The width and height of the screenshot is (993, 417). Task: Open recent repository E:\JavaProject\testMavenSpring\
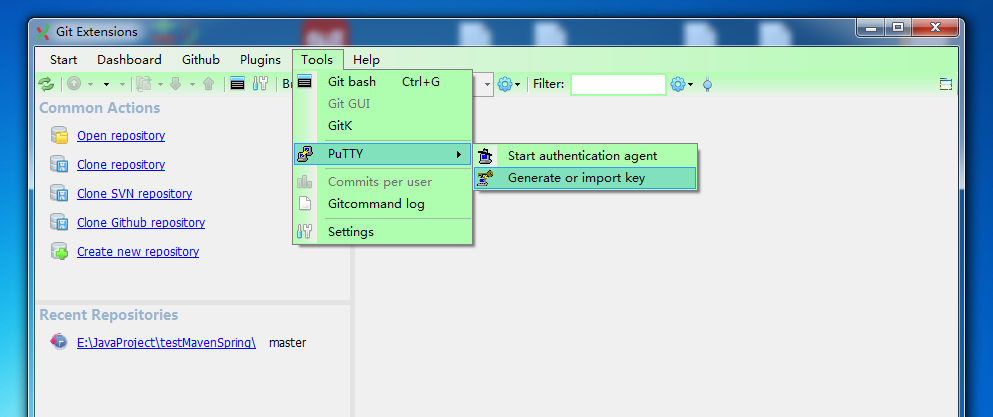(167, 343)
